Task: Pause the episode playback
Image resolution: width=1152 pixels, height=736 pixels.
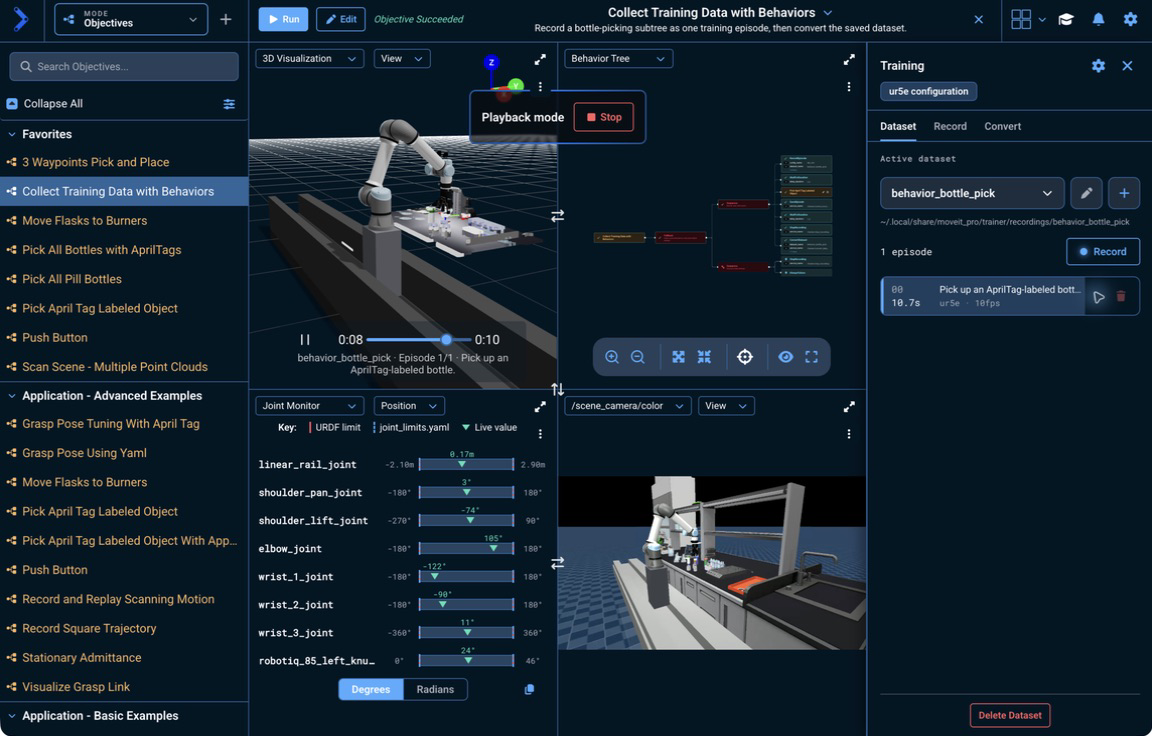Action: (305, 339)
